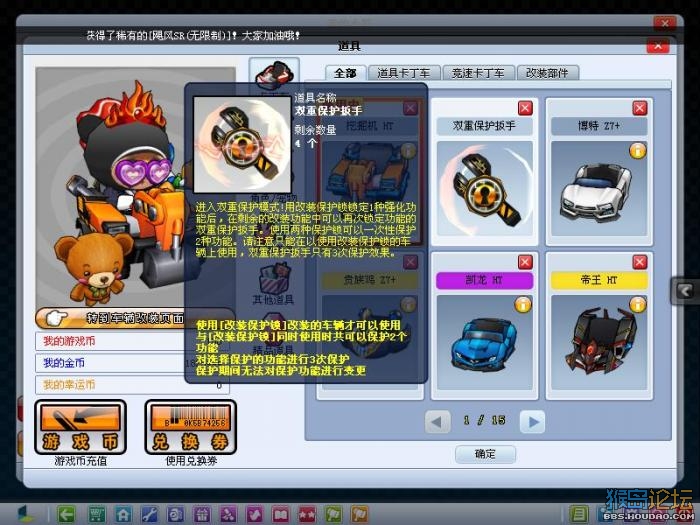Open the gift box icon in bottom bar

pos(202,515)
